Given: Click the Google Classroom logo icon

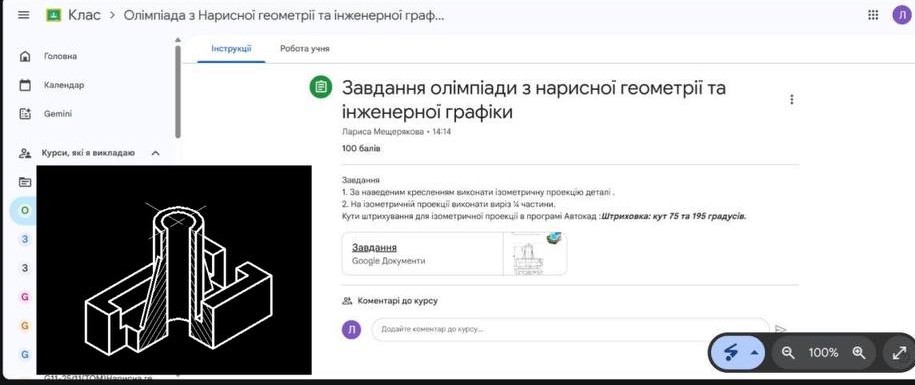Looking at the screenshot, I should [54, 15].
